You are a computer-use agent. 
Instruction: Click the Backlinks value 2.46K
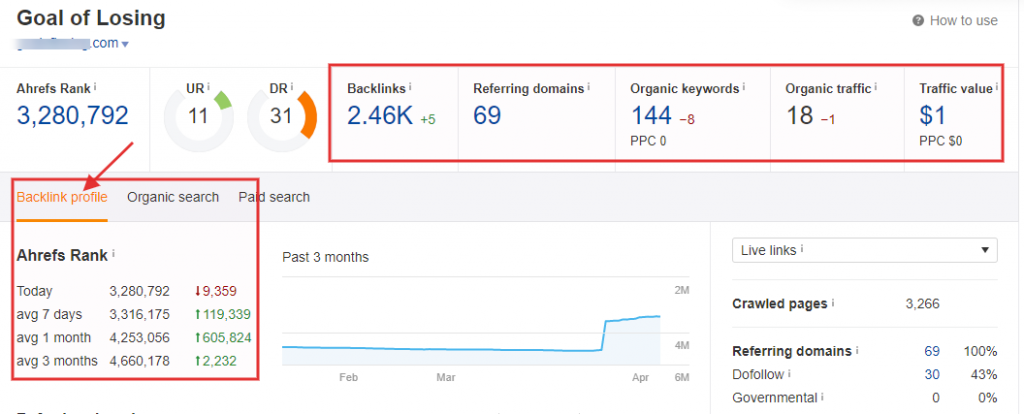point(380,116)
